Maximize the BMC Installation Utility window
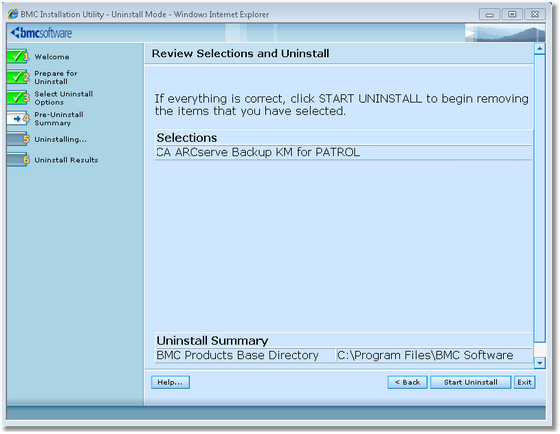The width and height of the screenshot is (560, 434). pyautogui.click(x=512, y=14)
